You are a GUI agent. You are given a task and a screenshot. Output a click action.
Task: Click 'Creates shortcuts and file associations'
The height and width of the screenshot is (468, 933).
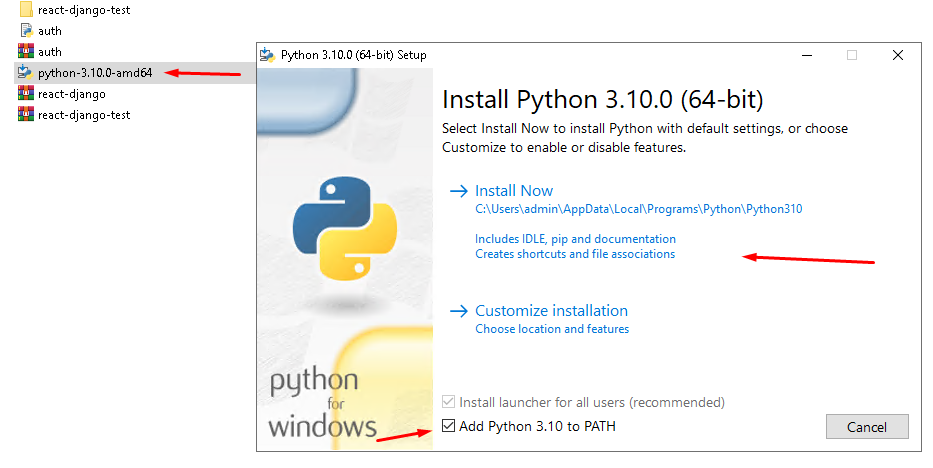click(x=575, y=254)
